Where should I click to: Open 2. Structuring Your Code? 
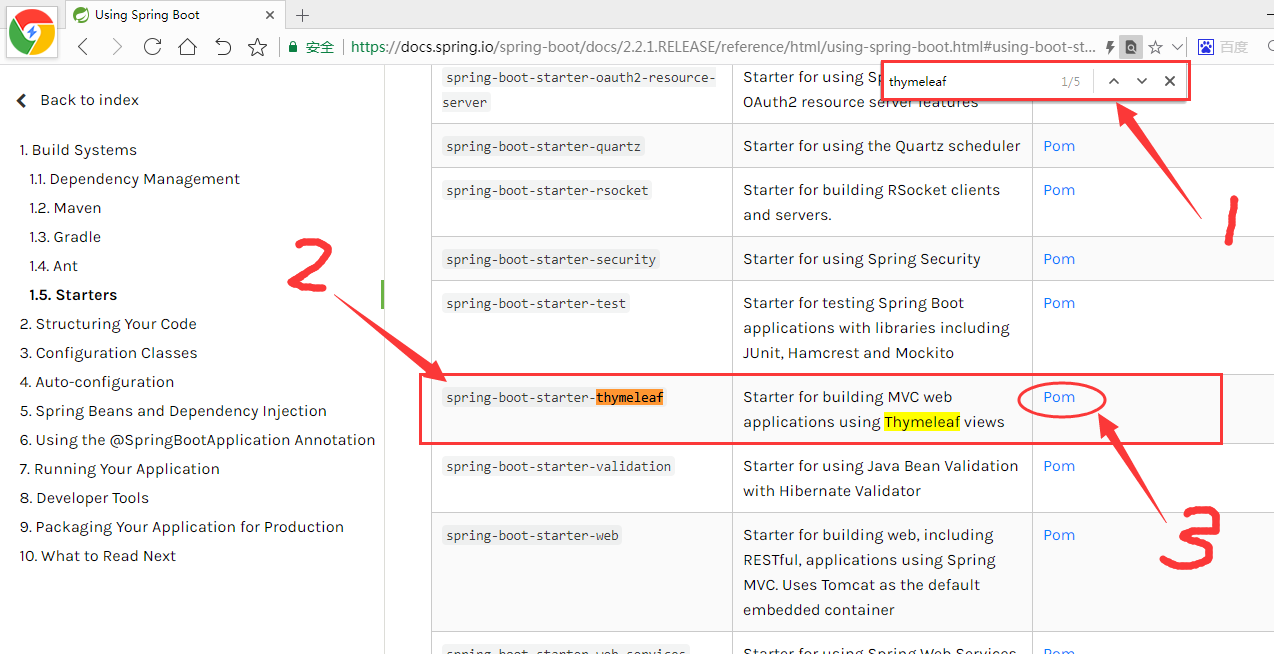click(x=108, y=324)
